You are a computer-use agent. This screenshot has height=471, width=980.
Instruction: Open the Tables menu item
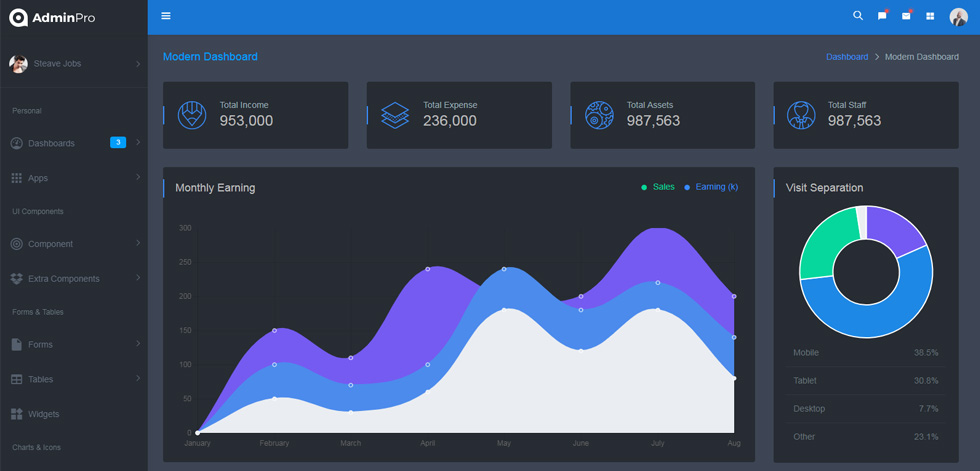click(x=74, y=379)
